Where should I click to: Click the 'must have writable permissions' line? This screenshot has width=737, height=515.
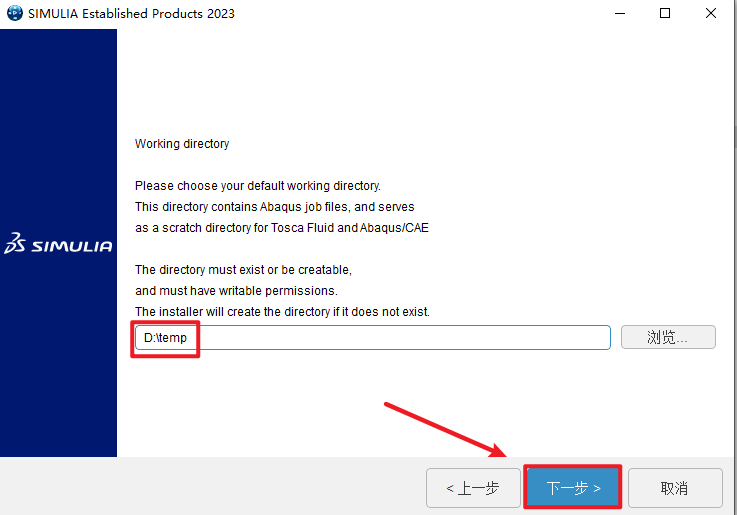pos(236,291)
